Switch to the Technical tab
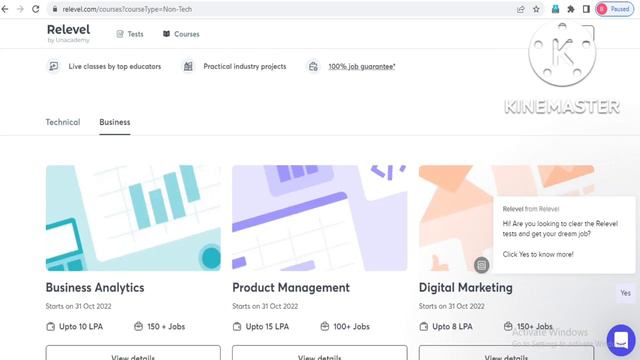Screen dimensions: 640x360 [x=63, y=122]
